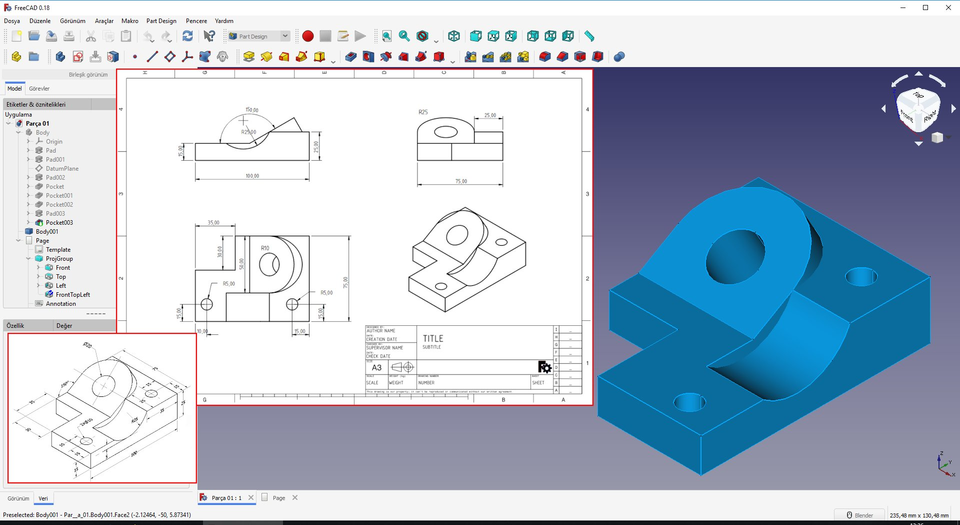This screenshot has height=525, width=960.
Task: Click the isometric view cube icon
Action: coord(453,36)
